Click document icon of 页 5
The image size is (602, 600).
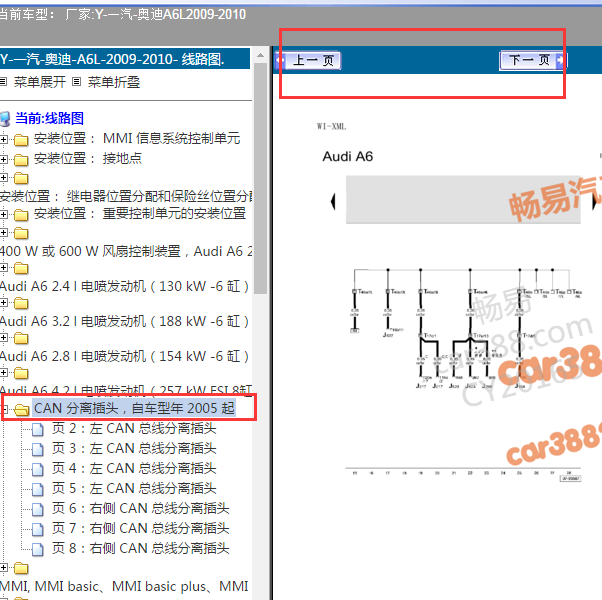click(38, 489)
